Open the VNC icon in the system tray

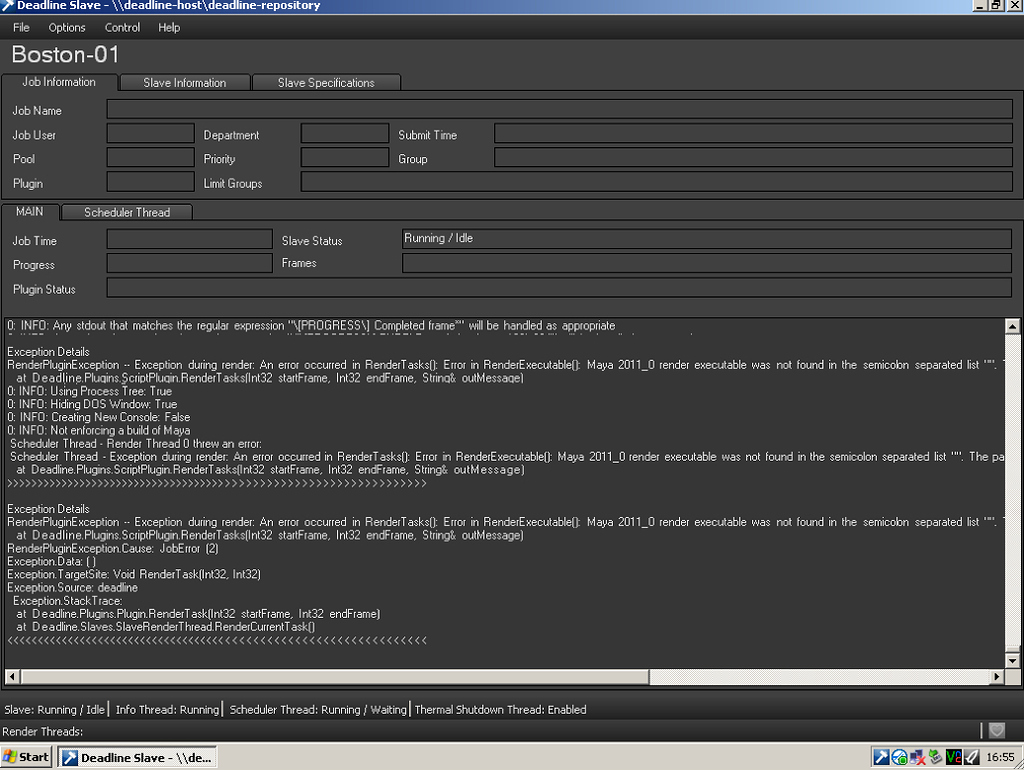point(952,757)
